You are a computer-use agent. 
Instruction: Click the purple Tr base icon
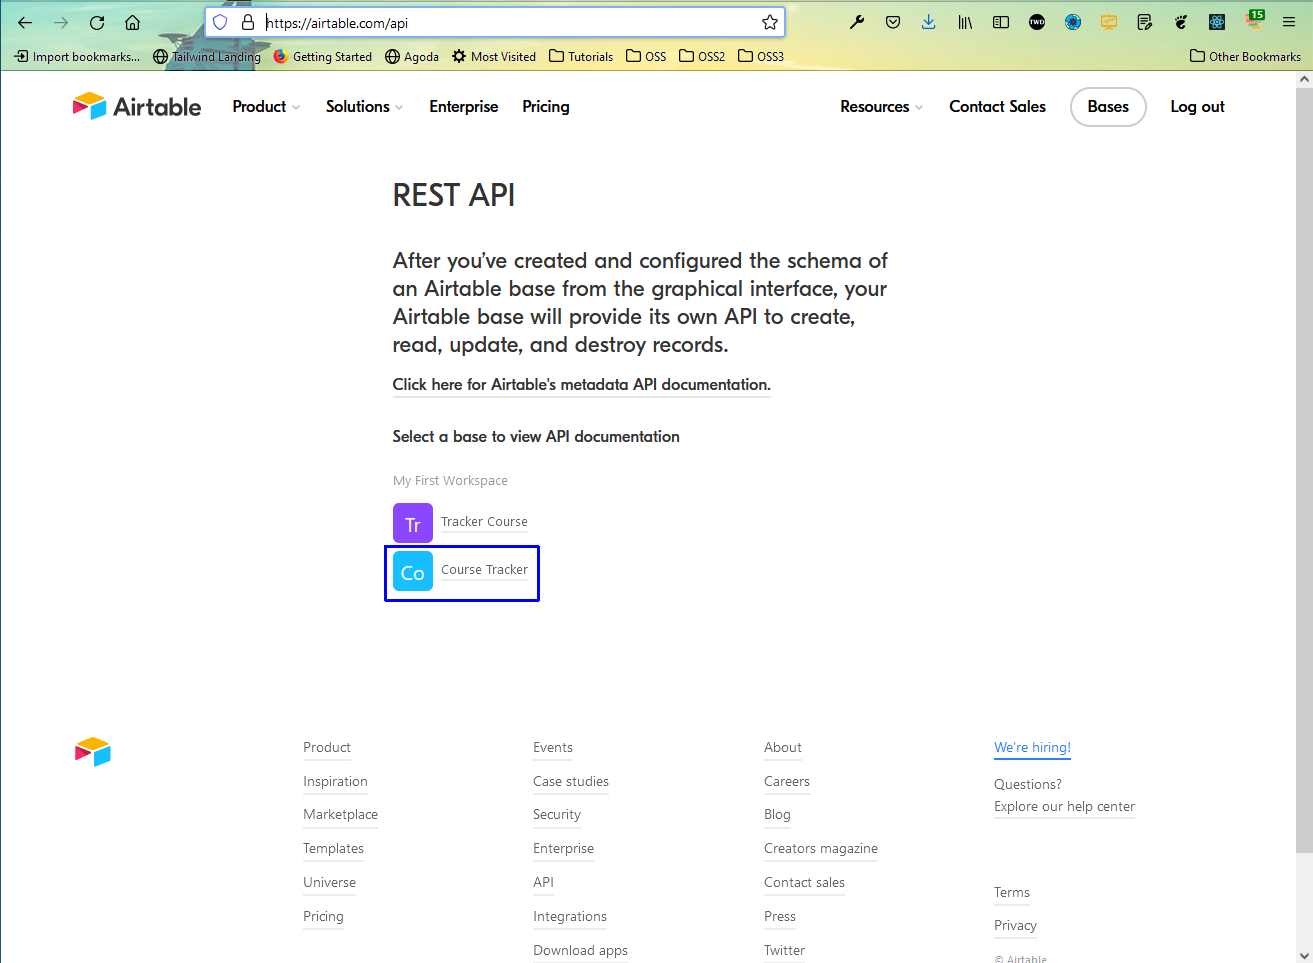click(x=413, y=523)
